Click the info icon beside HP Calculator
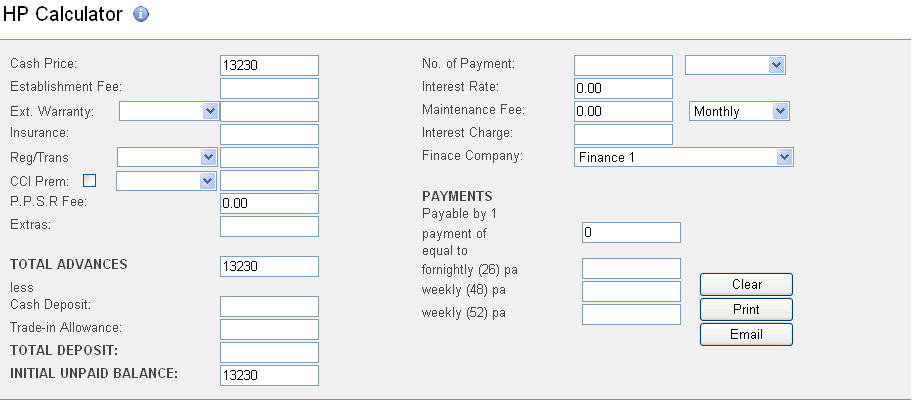The height and width of the screenshot is (406, 912). (x=141, y=15)
